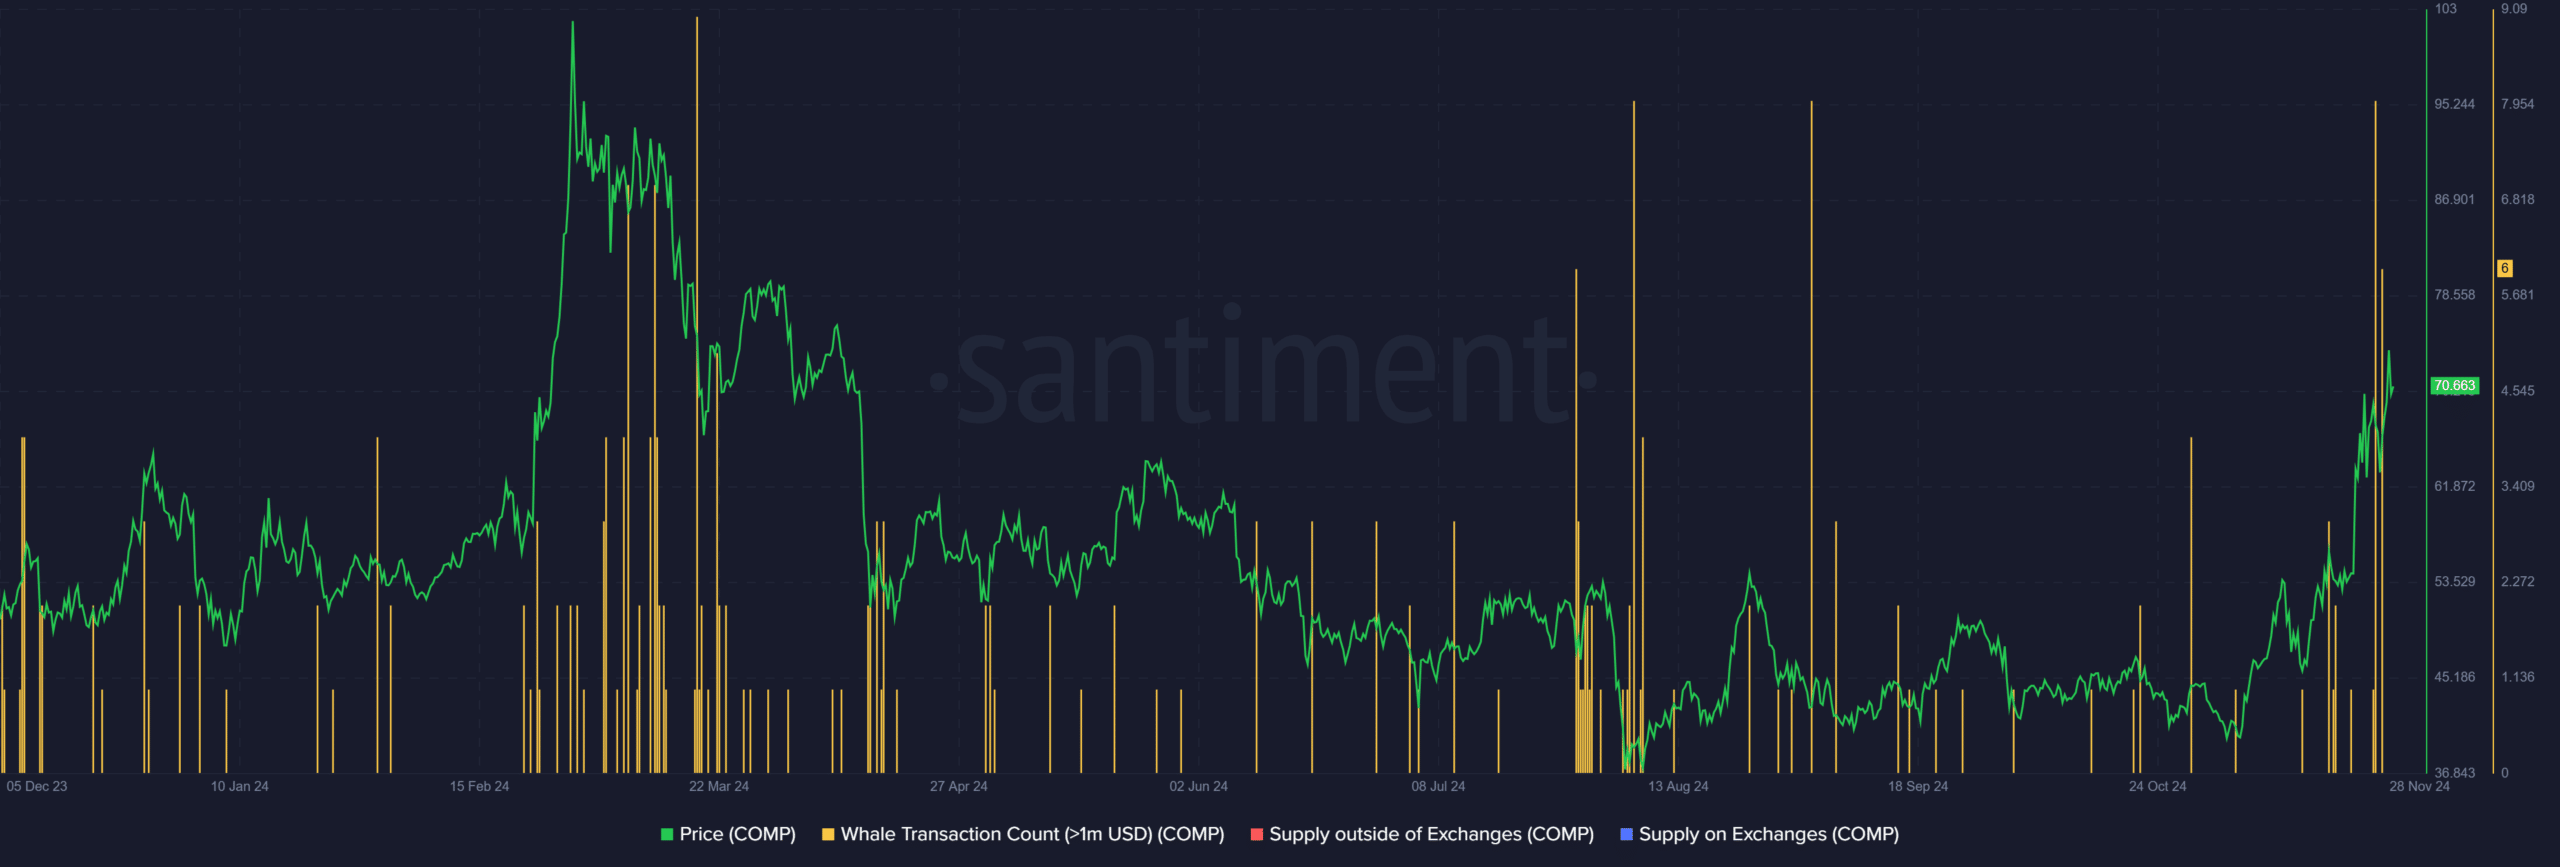
Task: Click the red Supply outside Exchanges swatch
Action: (x=1257, y=834)
